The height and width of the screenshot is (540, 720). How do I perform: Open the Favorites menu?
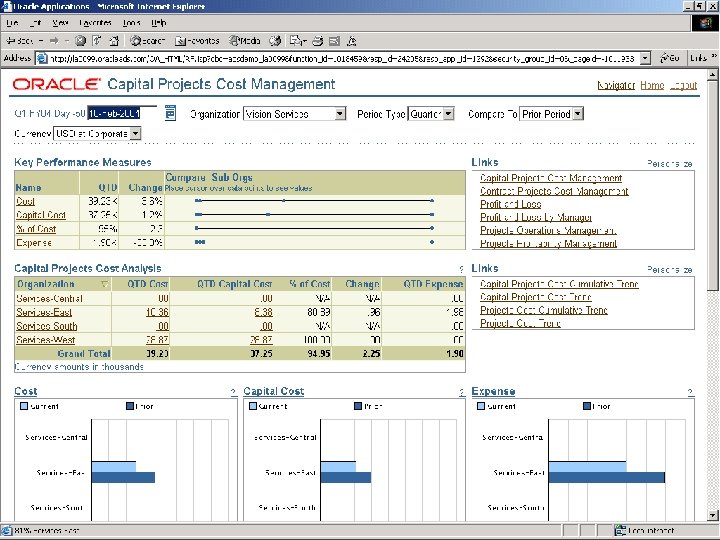point(96,23)
